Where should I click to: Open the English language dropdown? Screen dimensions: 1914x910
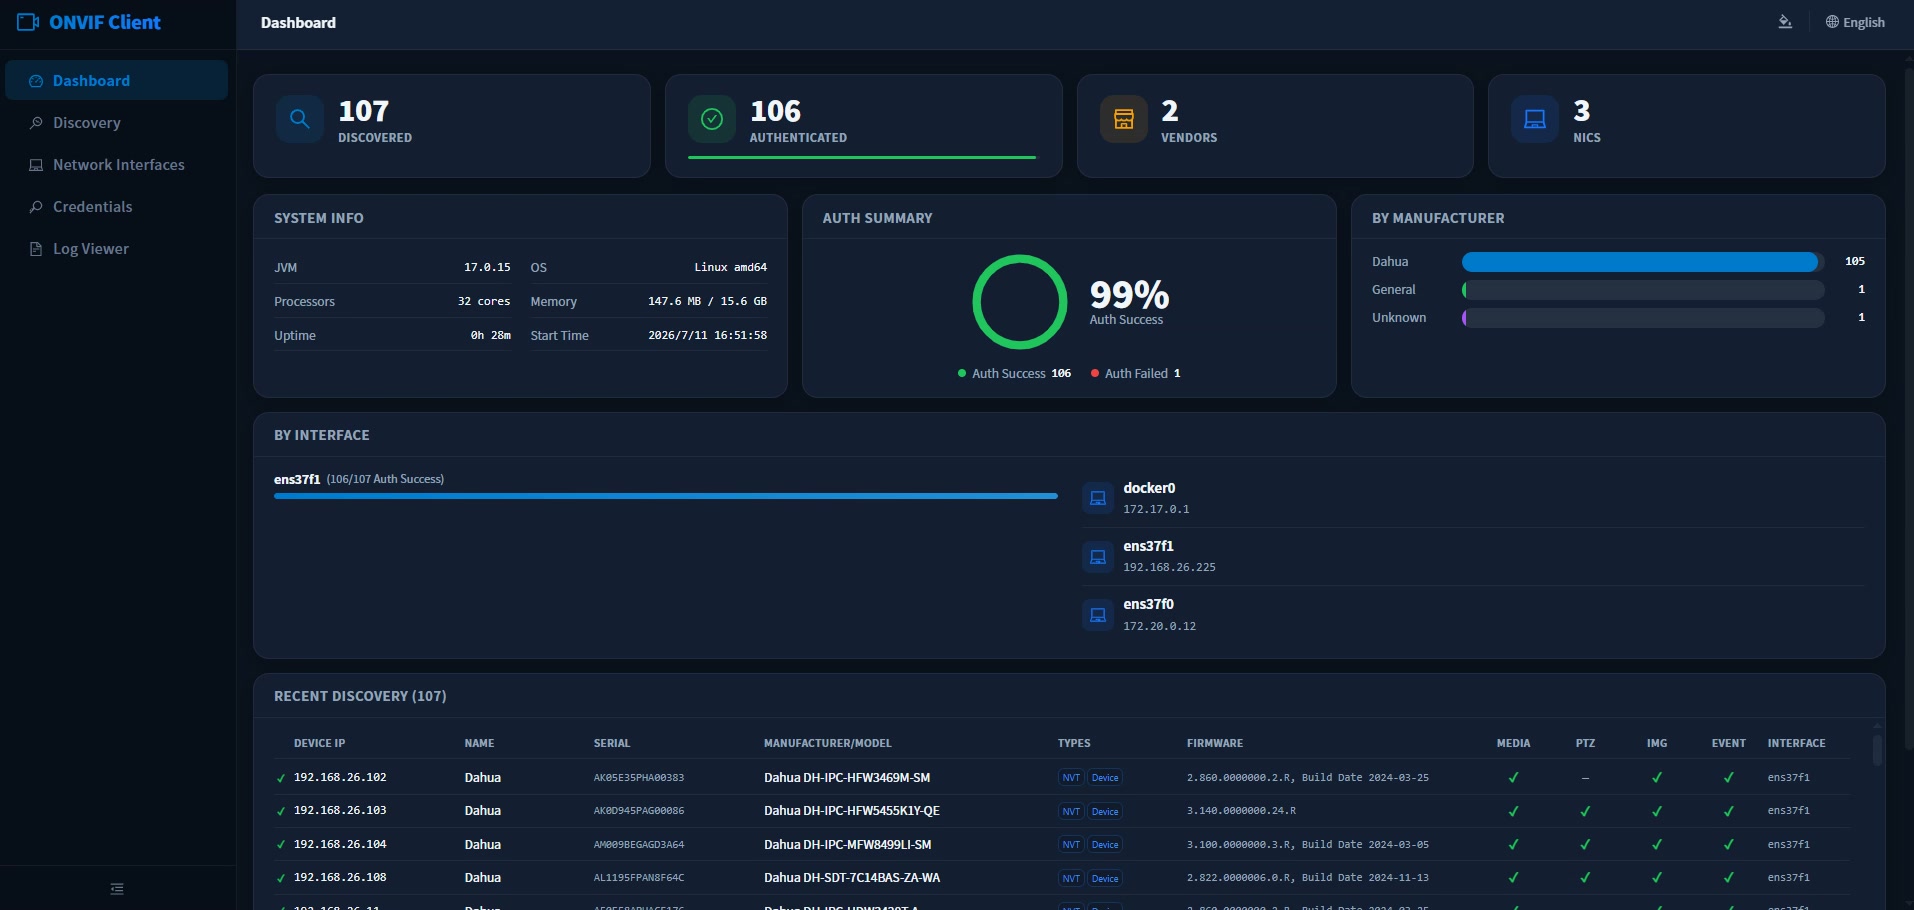coord(1855,22)
